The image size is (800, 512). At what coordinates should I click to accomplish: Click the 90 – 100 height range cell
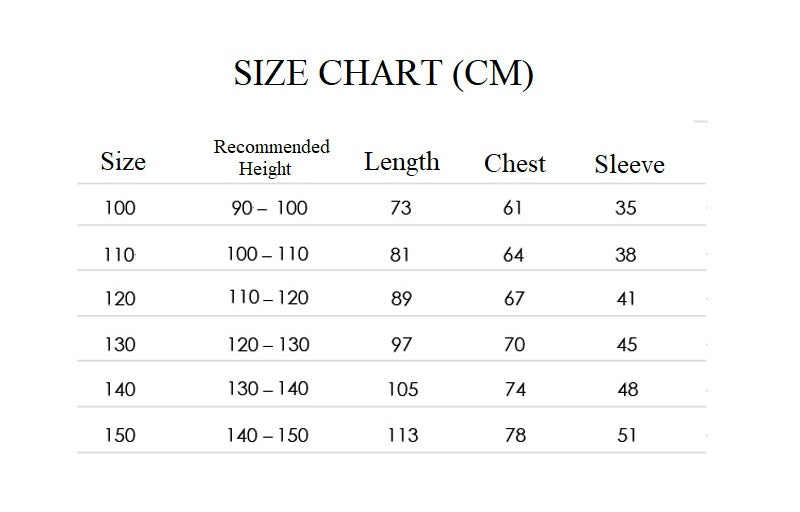(268, 208)
